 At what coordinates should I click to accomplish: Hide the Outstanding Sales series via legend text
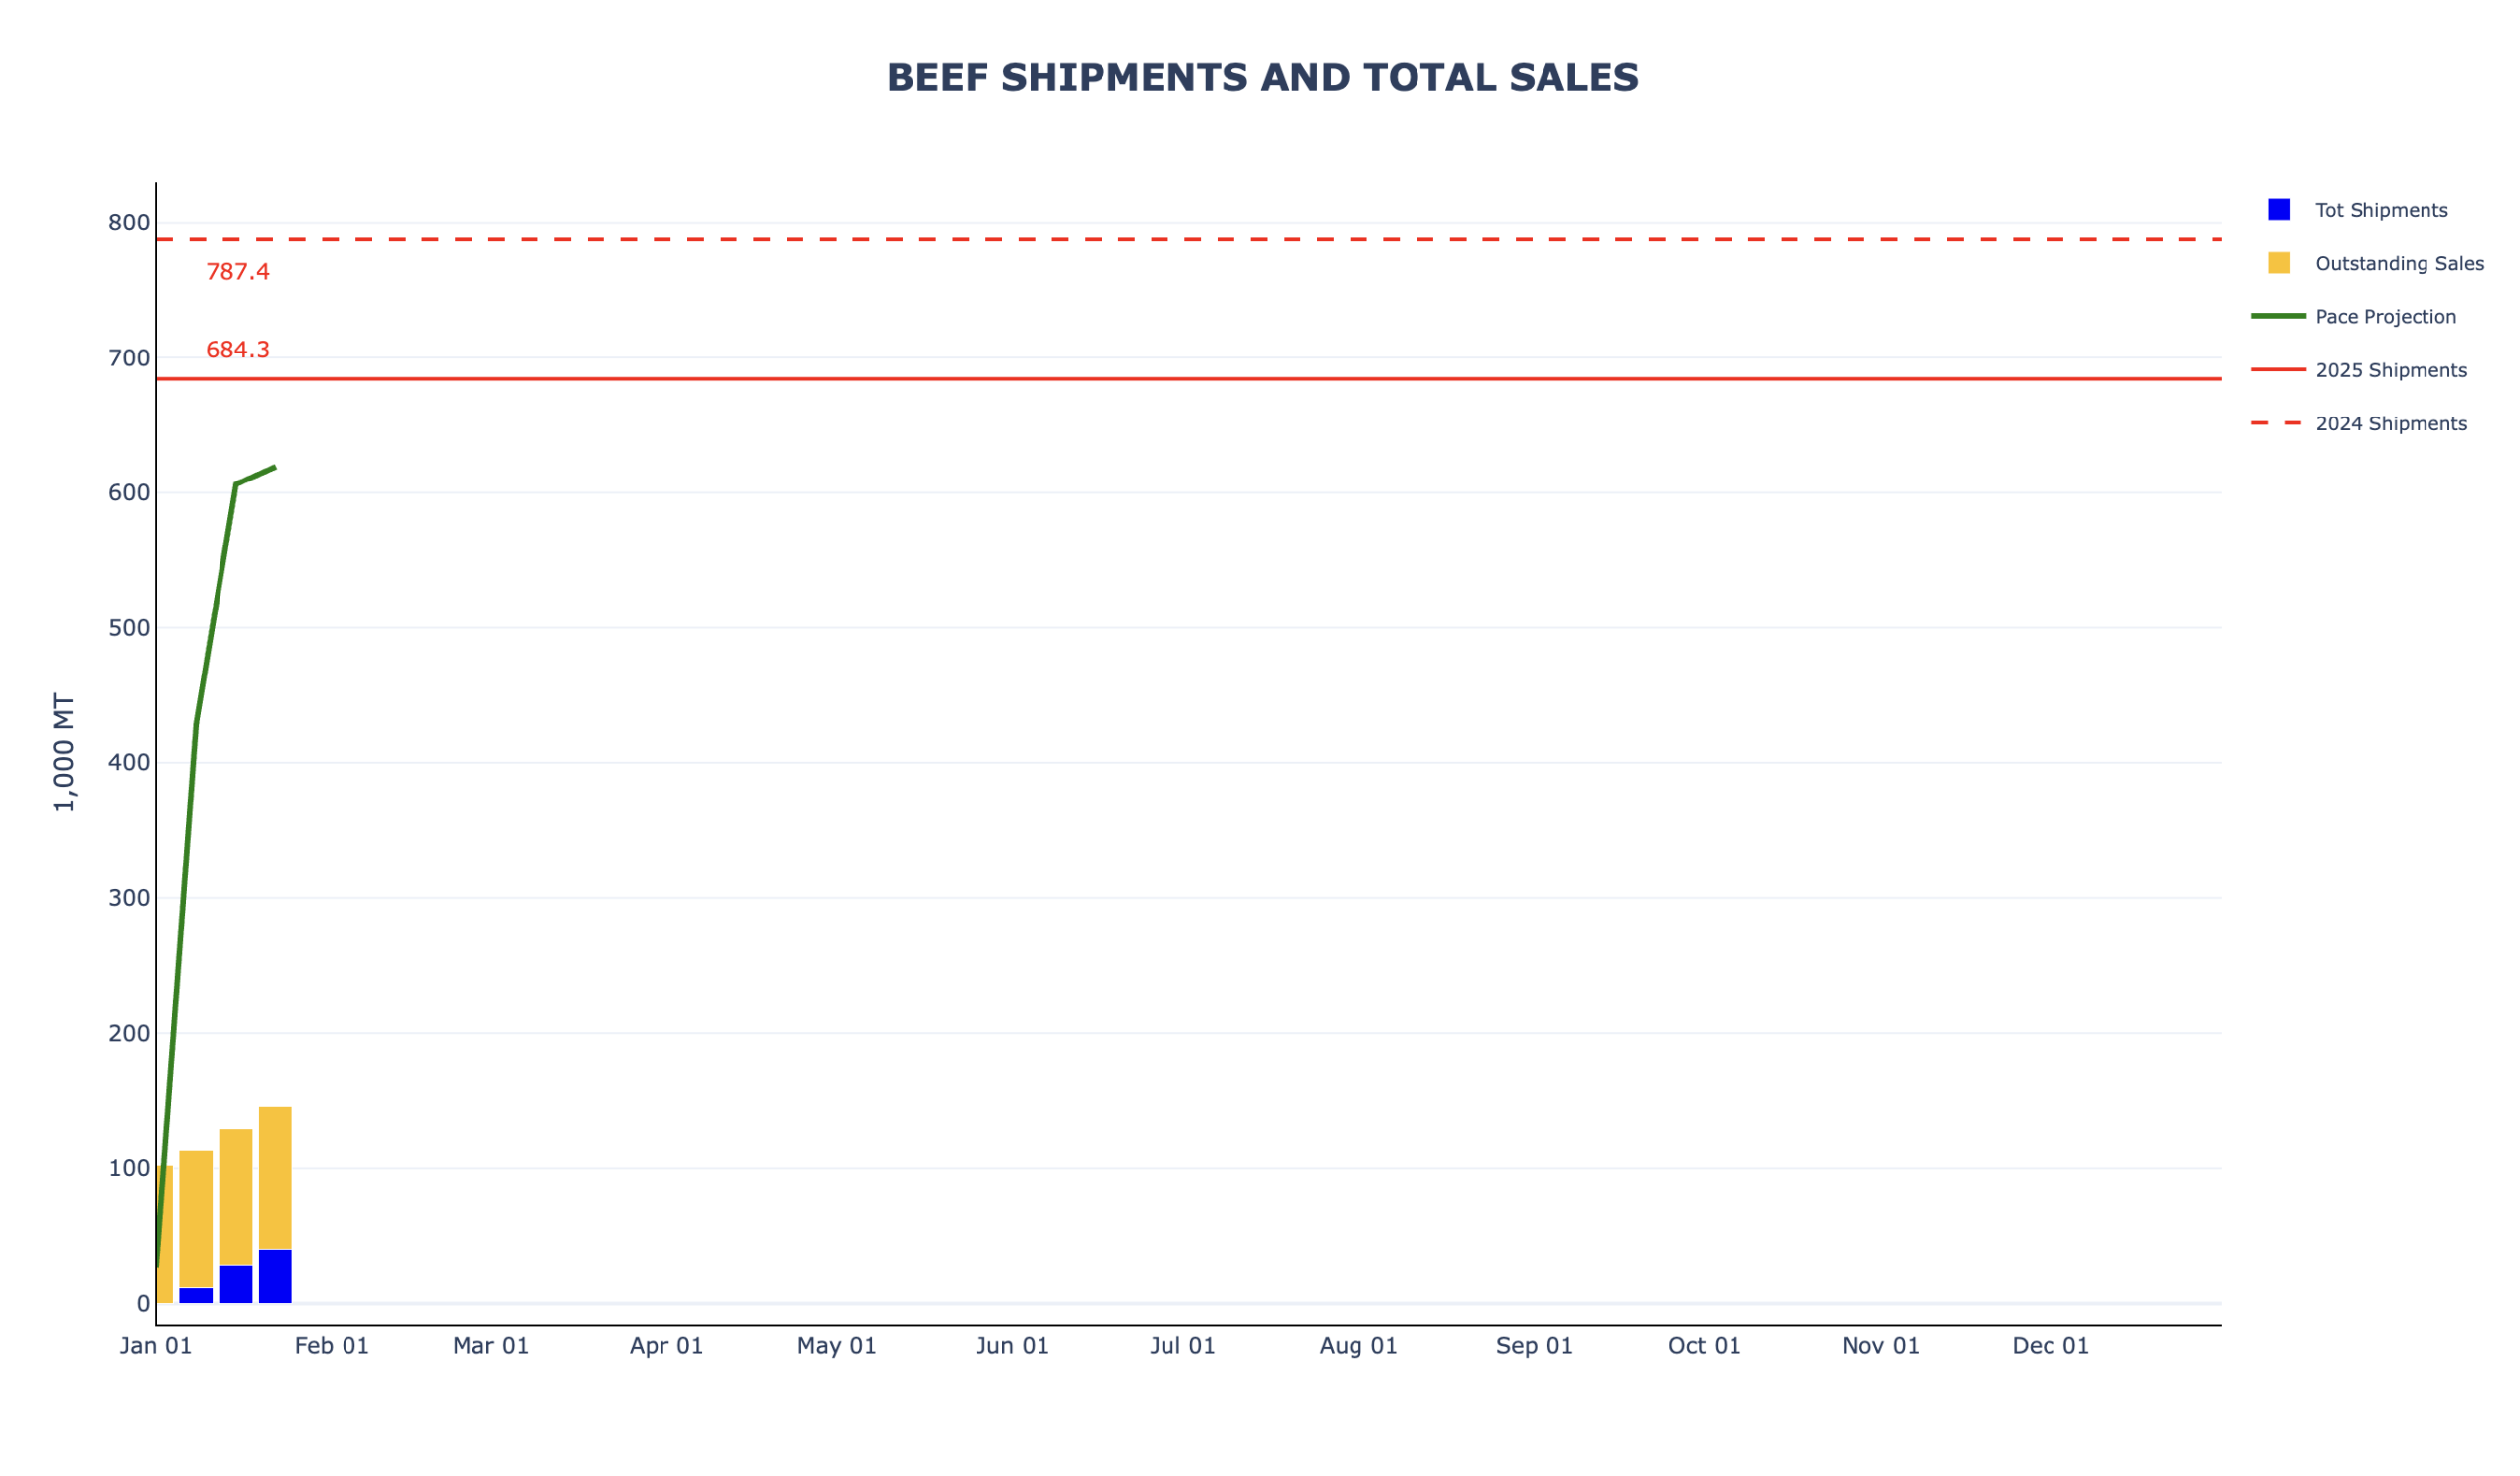click(x=2399, y=264)
